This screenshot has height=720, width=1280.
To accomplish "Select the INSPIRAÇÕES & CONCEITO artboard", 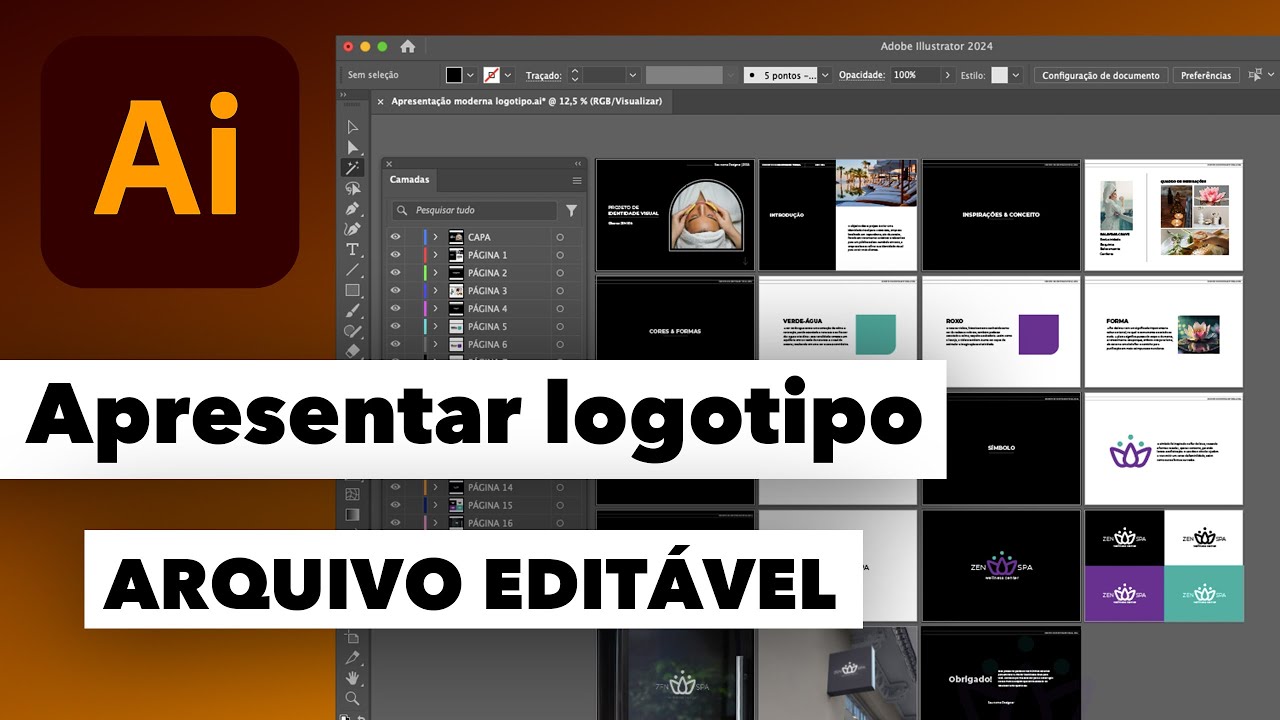I will (x=1001, y=214).
